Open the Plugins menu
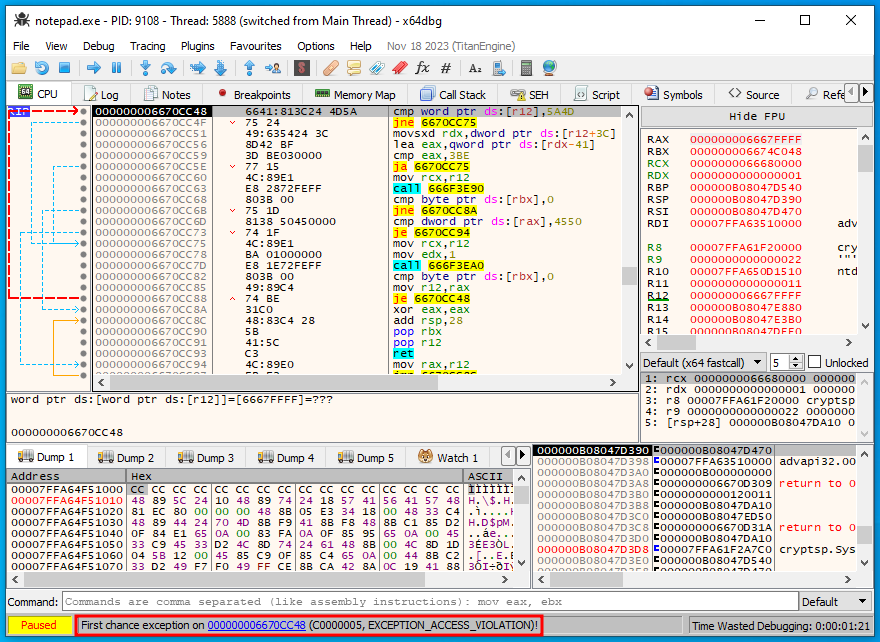Image resolution: width=880 pixels, height=642 pixels. tap(197, 46)
